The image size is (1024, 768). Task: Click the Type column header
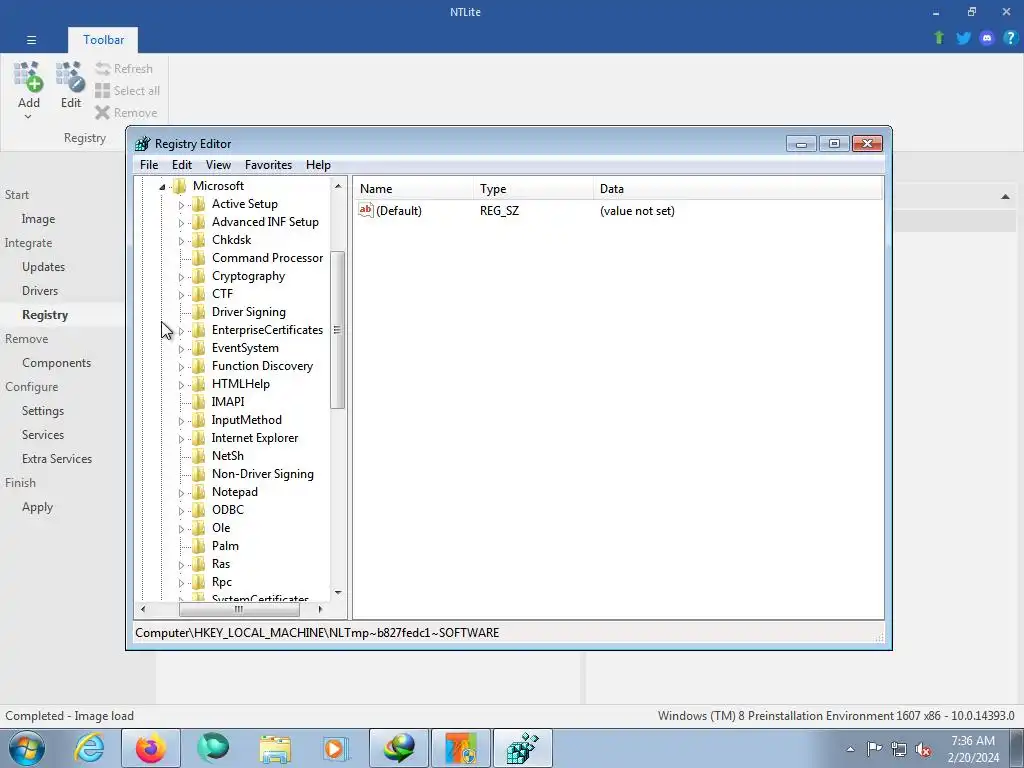[533, 189]
